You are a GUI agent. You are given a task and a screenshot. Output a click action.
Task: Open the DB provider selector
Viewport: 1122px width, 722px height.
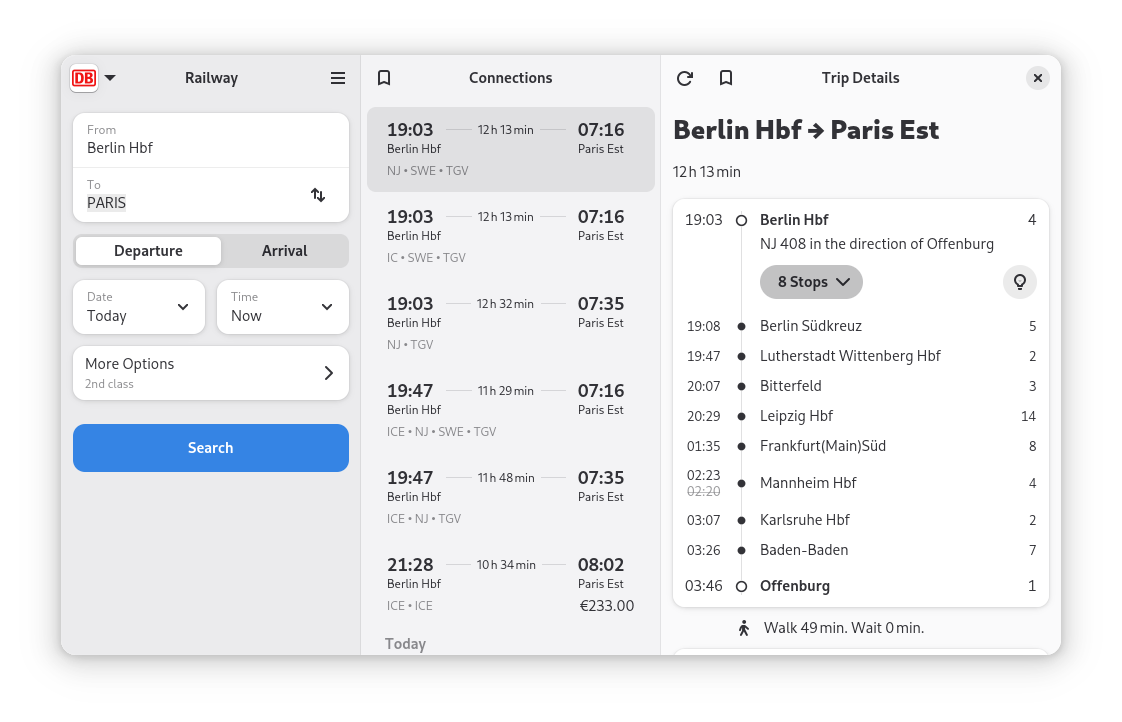93,78
